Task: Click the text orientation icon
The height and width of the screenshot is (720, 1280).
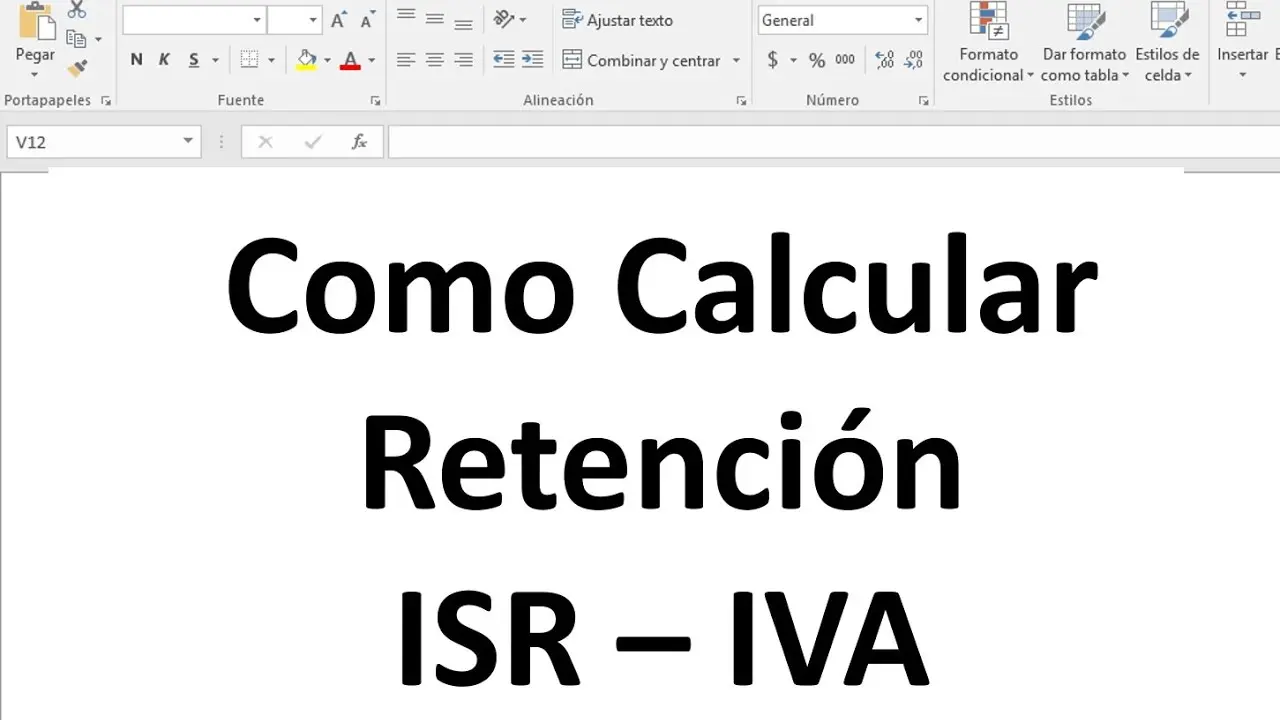Action: [x=504, y=19]
